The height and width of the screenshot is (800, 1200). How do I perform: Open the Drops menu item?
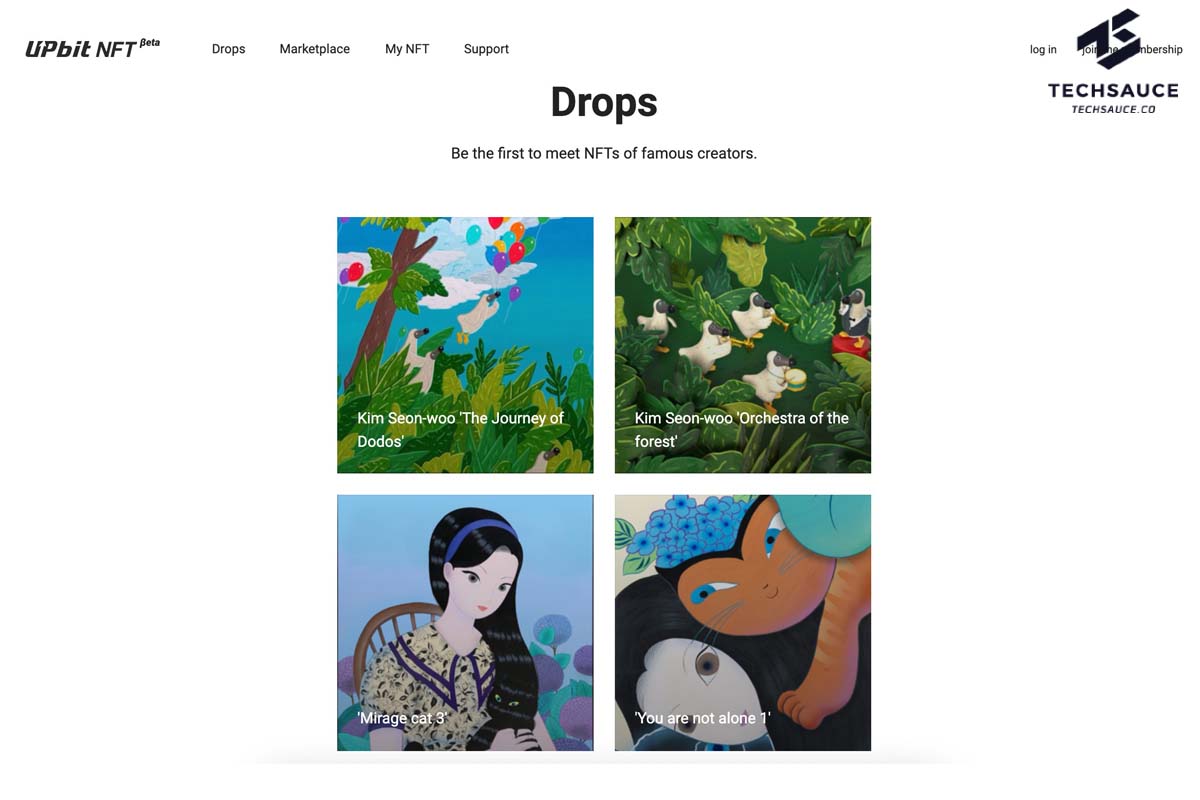(228, 49)
